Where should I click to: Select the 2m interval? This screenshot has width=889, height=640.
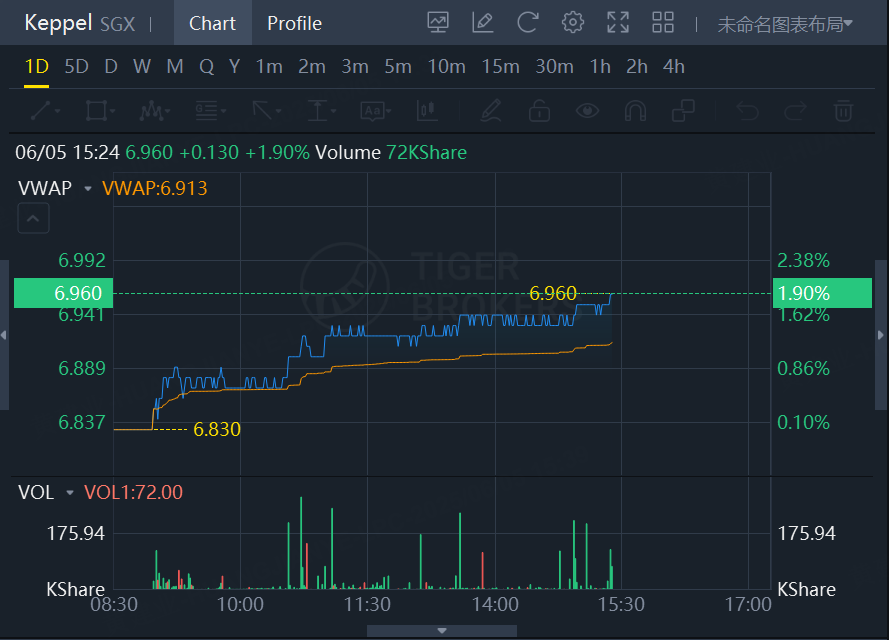(x=312, y=67)
